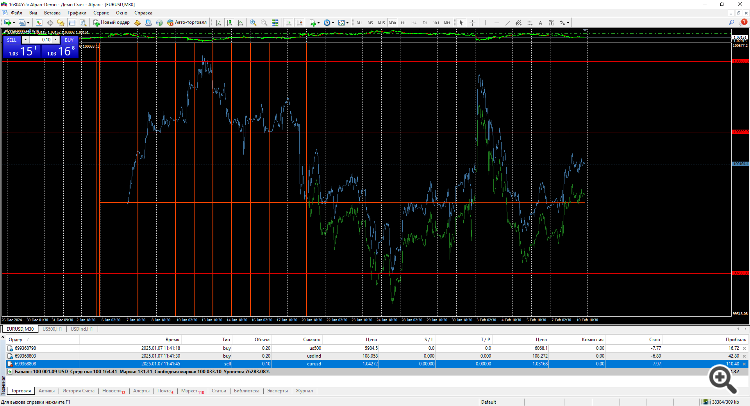The image size is (750, 406).
Task: Select the Fibonacci Retracement tool
Action: (x=529, y=22)
